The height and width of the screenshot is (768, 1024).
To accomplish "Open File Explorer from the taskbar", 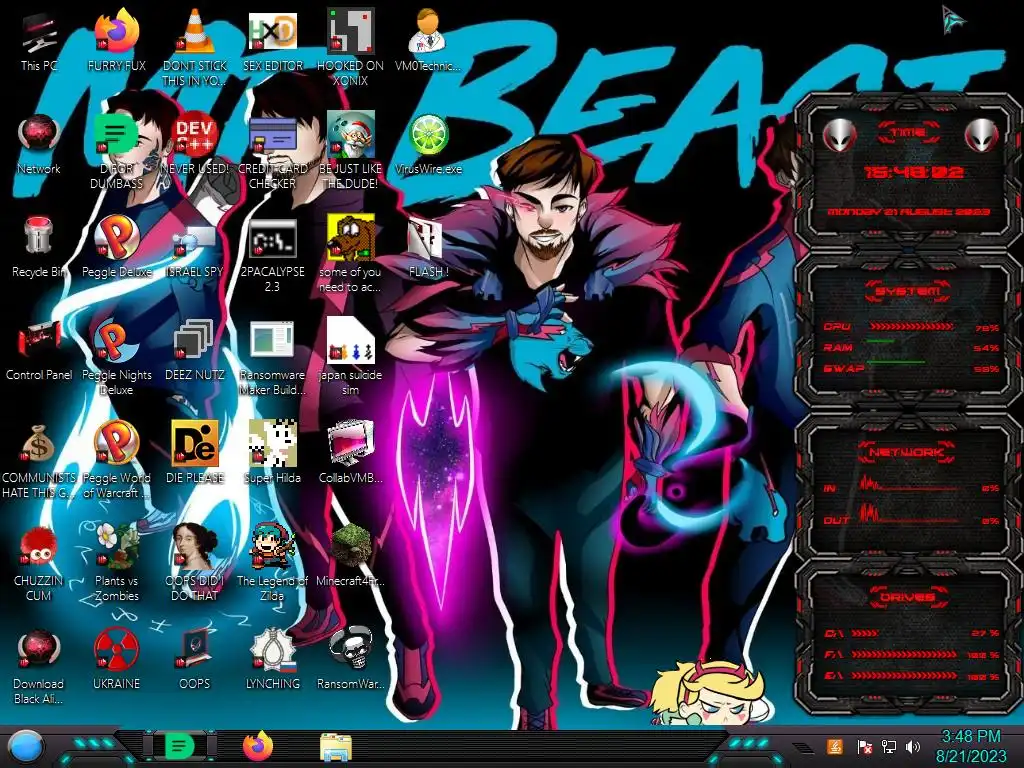I will click(336, 747).
